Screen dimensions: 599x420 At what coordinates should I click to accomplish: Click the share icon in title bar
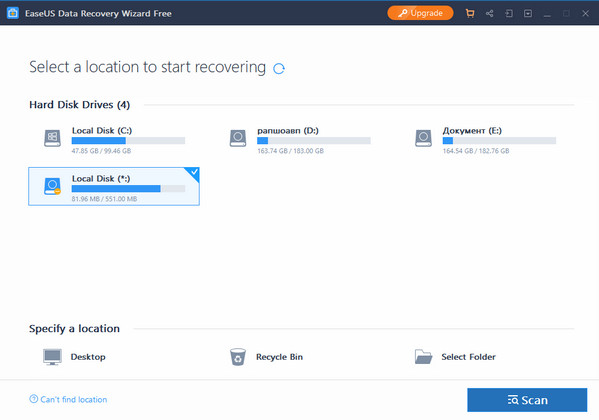(489, 14)
